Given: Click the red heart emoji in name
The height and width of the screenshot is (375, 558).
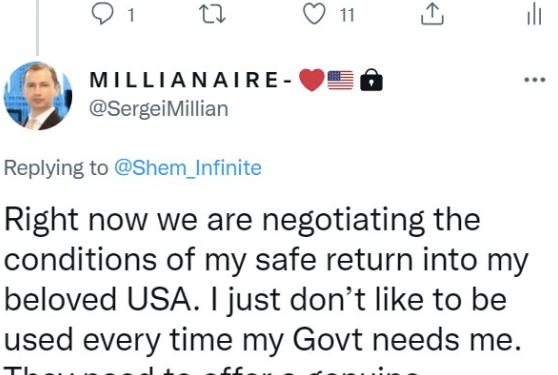Looking at the screenshot, I should pyautogui.click(x=312, y=80).
